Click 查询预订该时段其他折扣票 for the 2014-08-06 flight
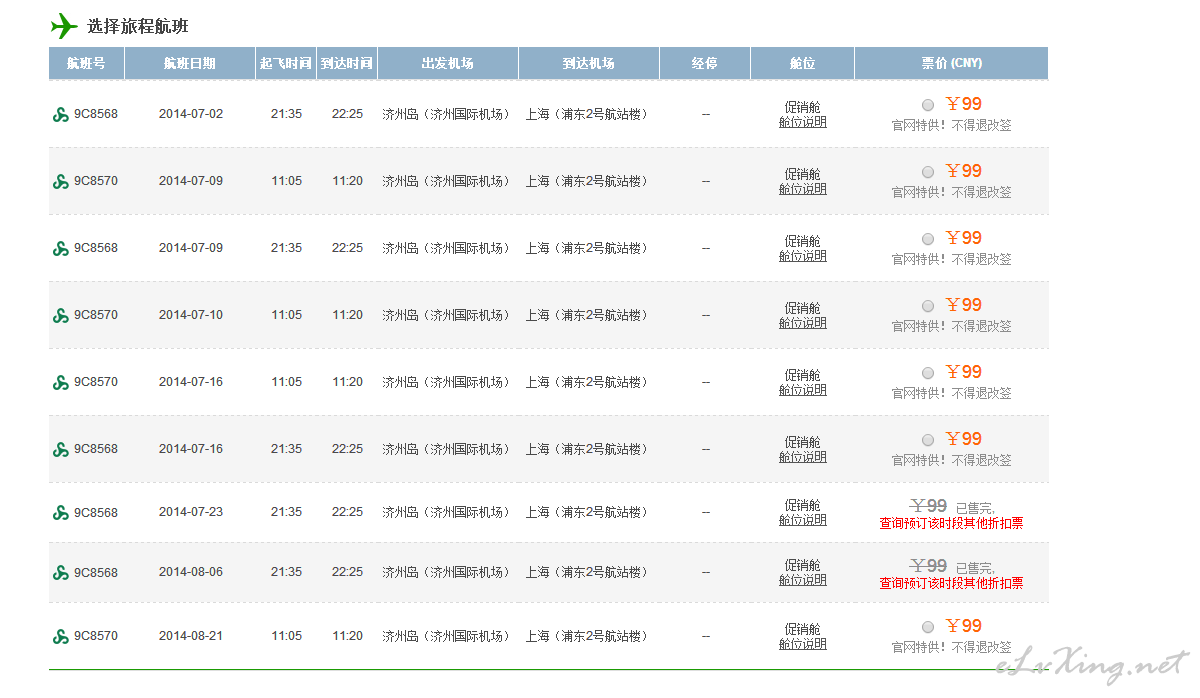This screenshot has height=698, width=1200. (951, 583)
